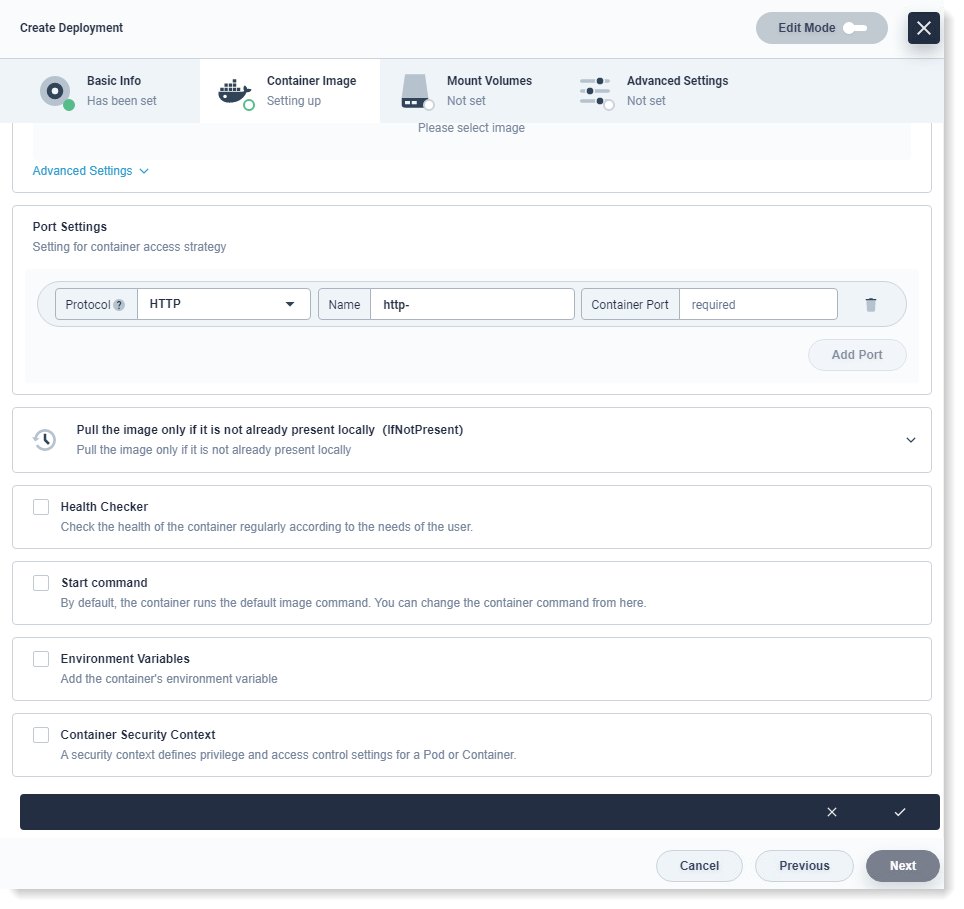This screenshot has height=909, width=964.
Task: Click the Start command description text
Action: pyautogui.click(x=354, y=602)
